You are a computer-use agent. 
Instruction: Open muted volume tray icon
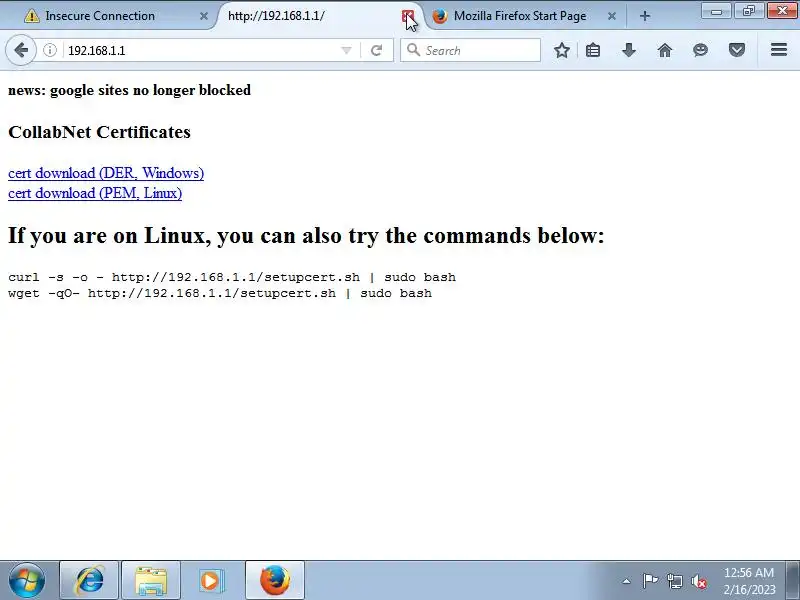click(x=698, y=581)
